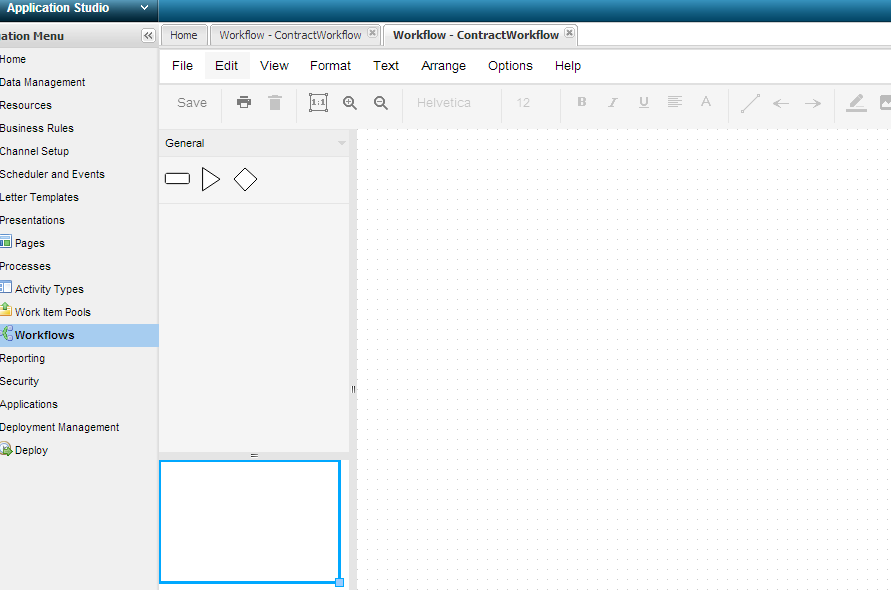Viewport: 891px width, 590px height.
Task: Zoom in with magnifier plus icon
Action: (x=349, y=103)
